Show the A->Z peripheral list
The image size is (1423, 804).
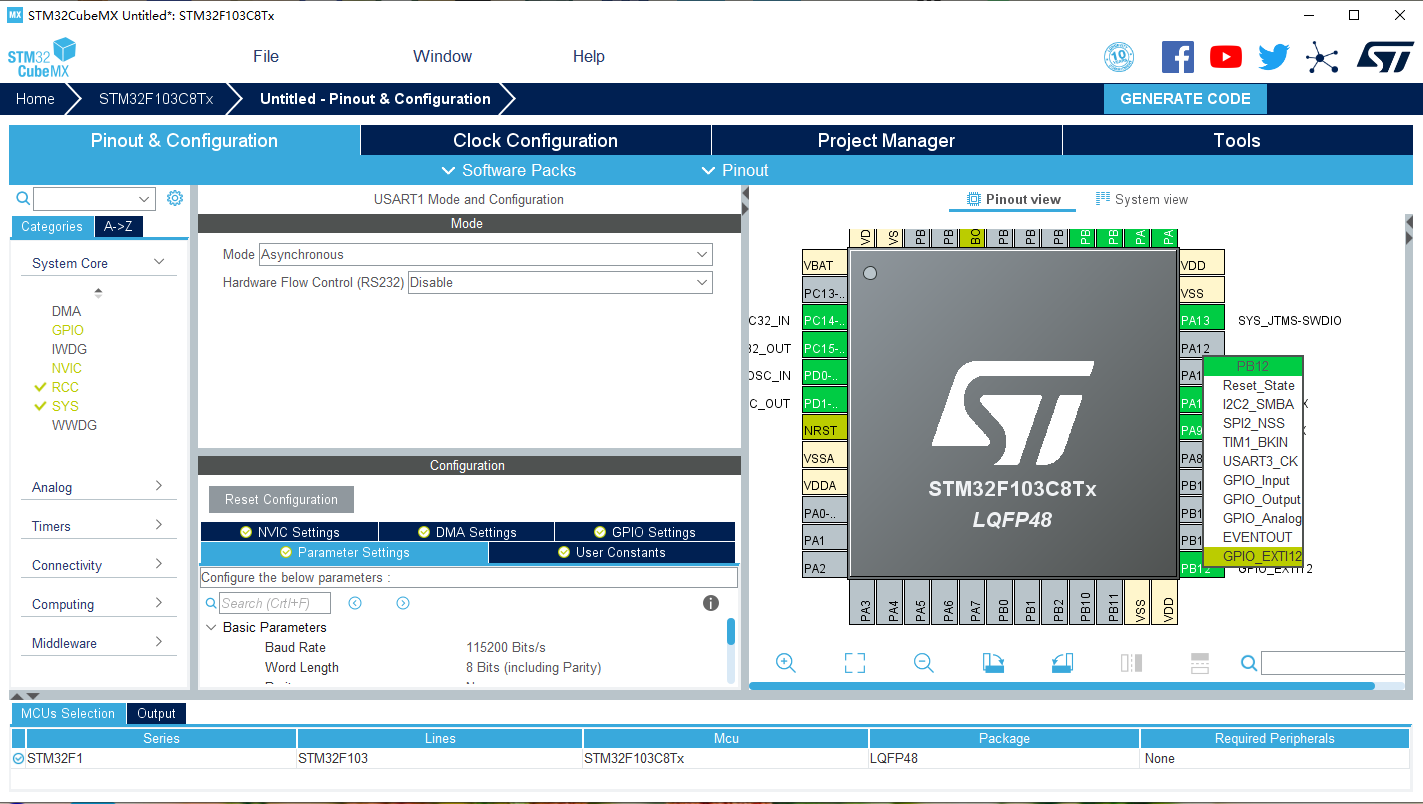[118, 227]
